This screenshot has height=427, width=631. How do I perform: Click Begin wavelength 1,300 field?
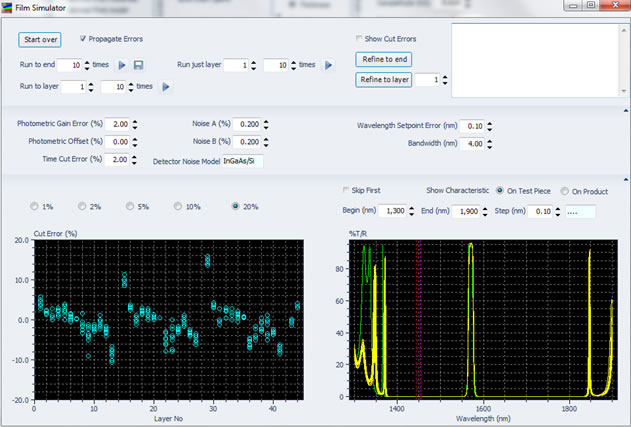[393, 211]
